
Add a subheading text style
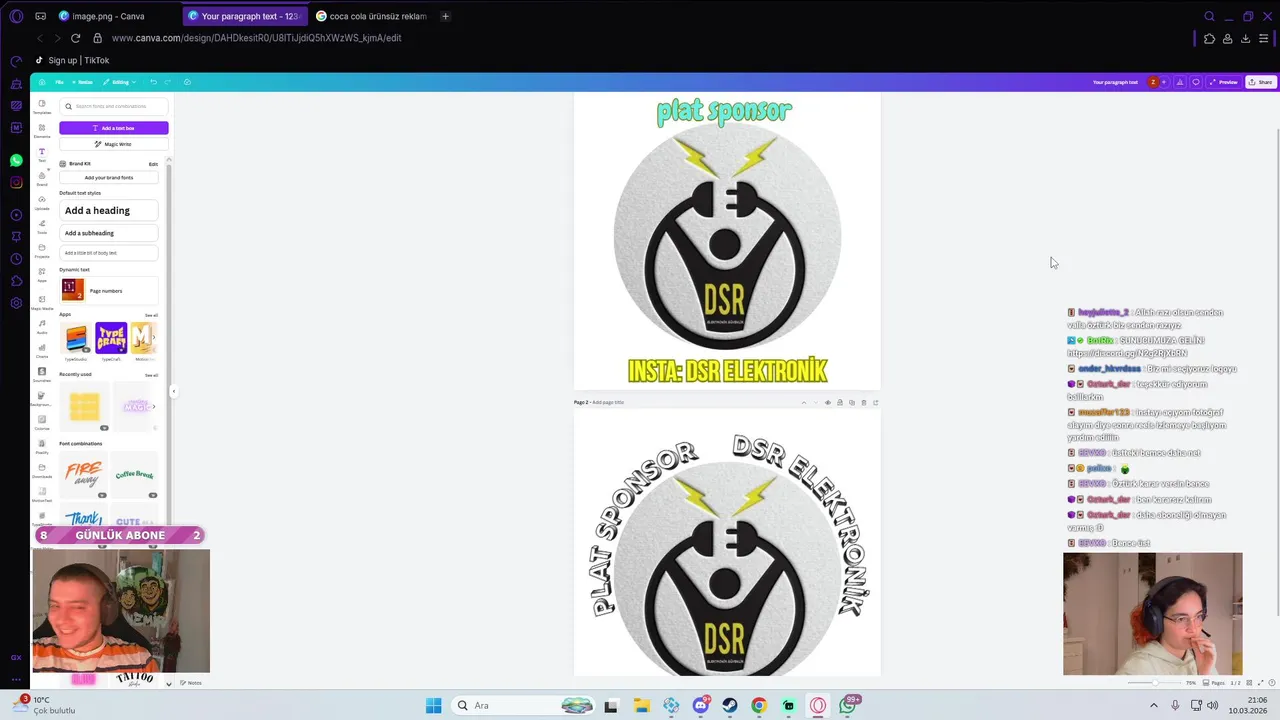(109, 233)
